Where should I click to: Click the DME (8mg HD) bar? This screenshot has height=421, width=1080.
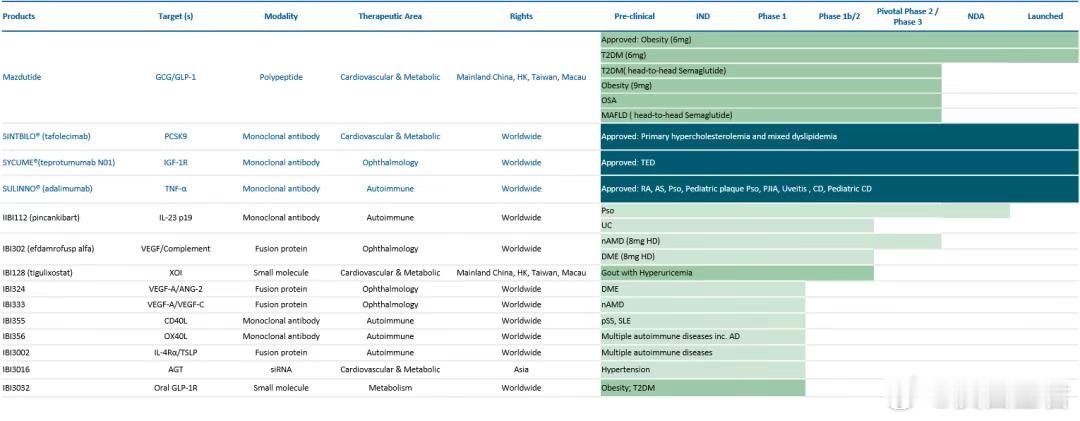[736, 257]
